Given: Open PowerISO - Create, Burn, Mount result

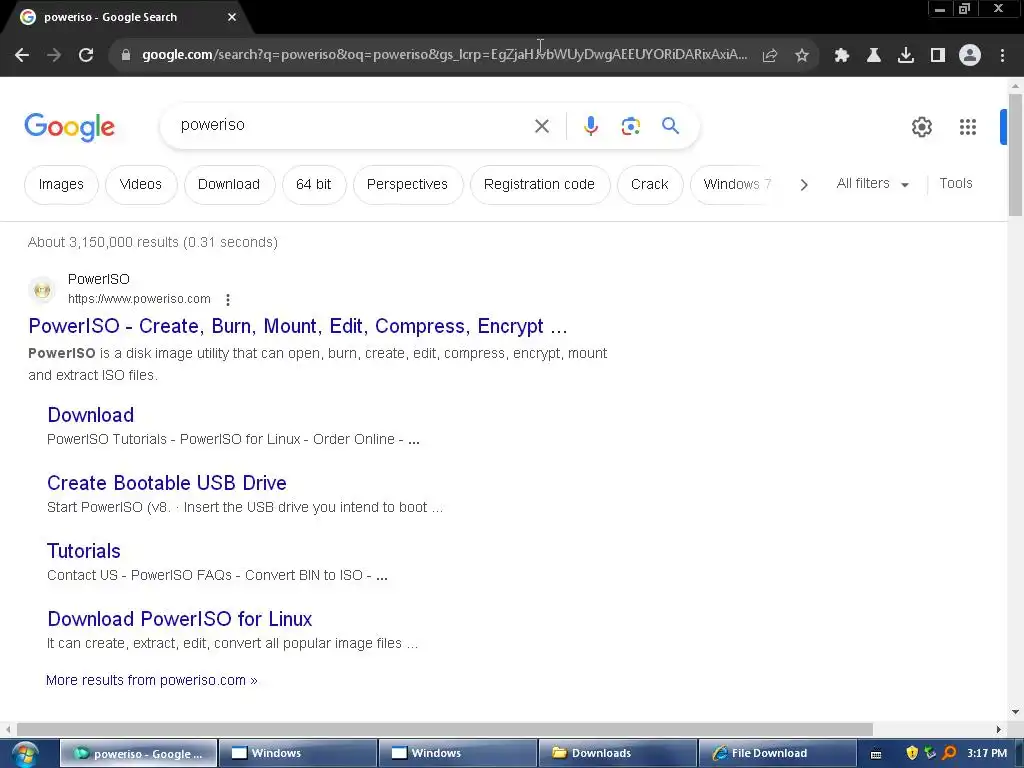Looking at the screenshot, I should 298,326.
